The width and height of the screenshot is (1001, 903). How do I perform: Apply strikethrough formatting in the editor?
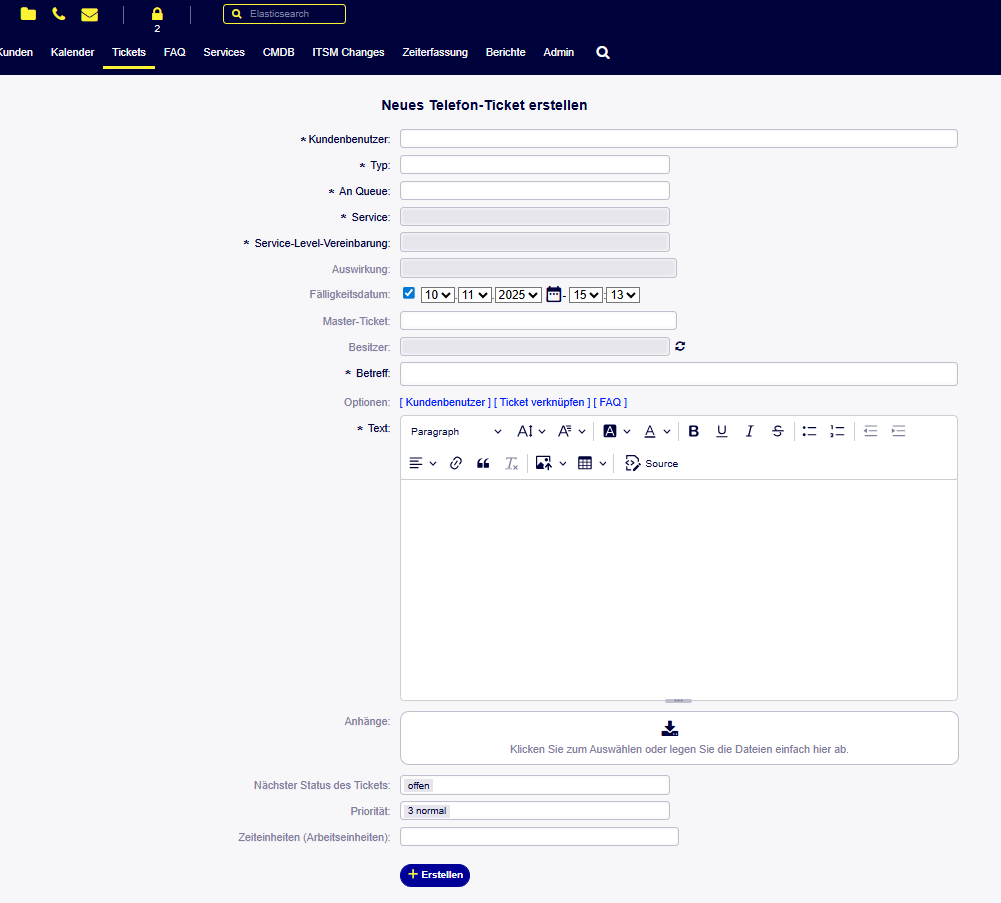[777, 431]
